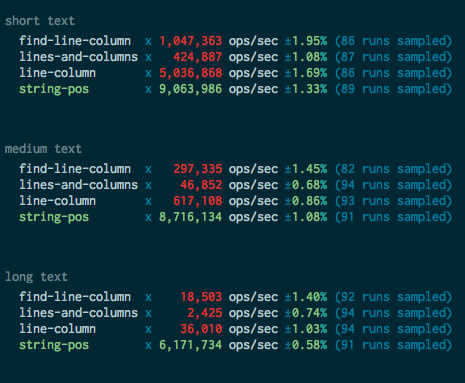The width and height of the screenshot is (465, 383).
Task: Click "(91 runs sampled)" in medium text
Action: pos(393,217)
